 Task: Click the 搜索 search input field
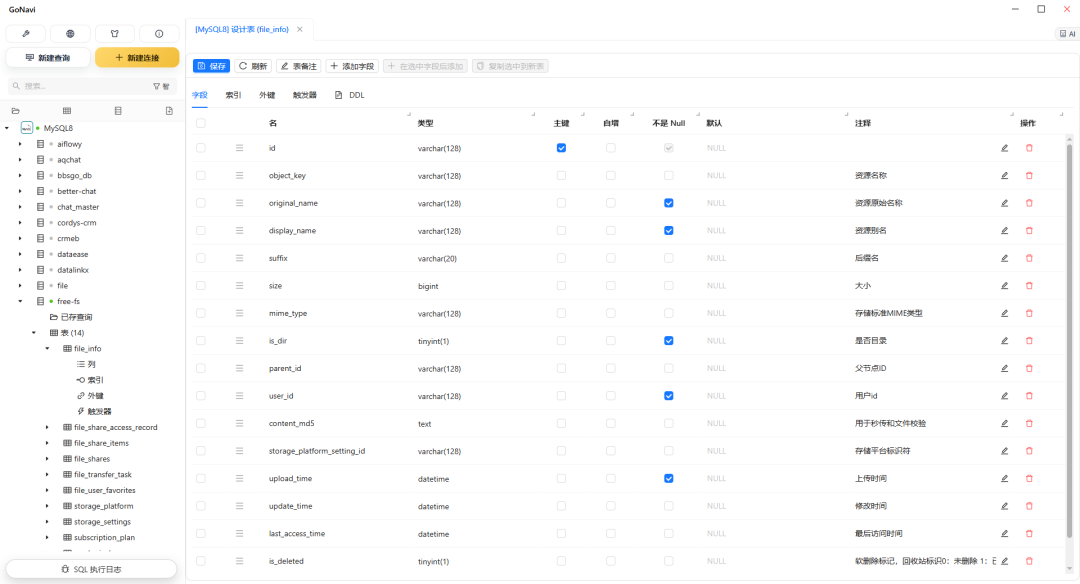tap(80, 86)
